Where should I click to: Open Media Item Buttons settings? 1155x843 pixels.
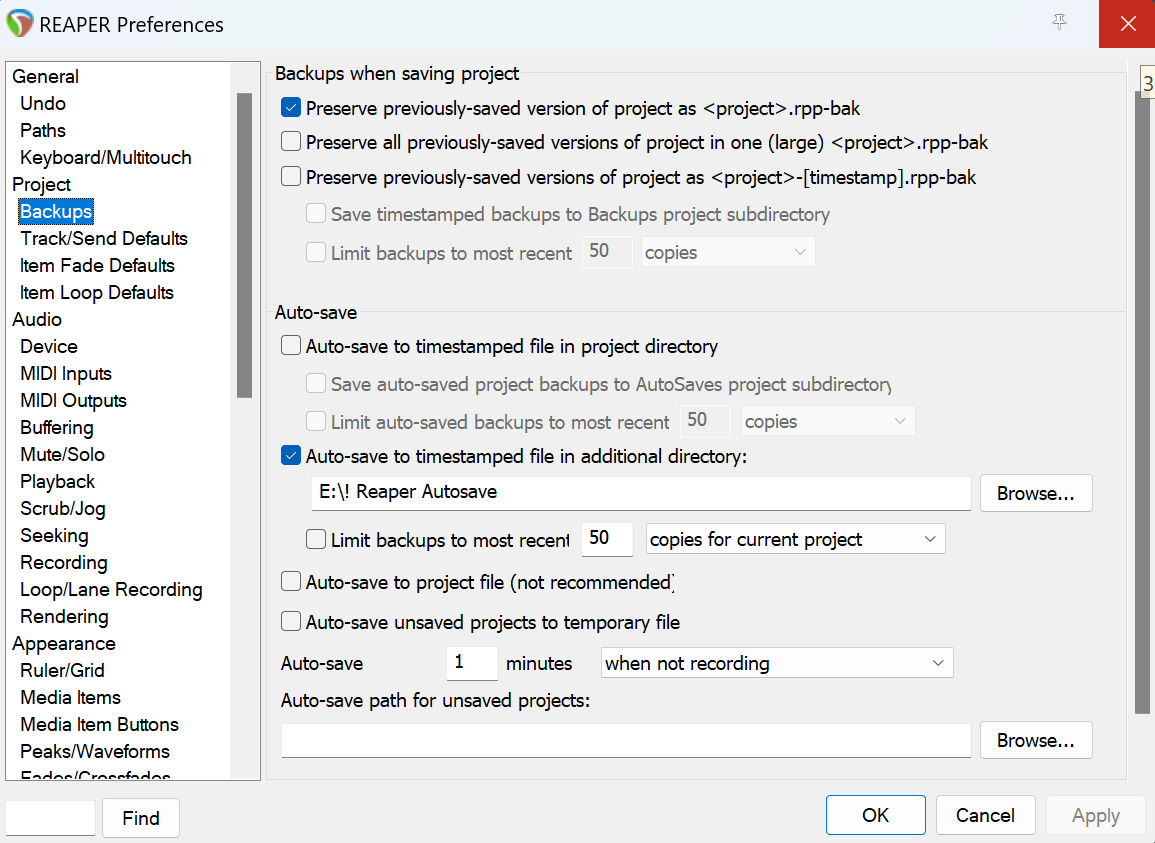point(99,724)
